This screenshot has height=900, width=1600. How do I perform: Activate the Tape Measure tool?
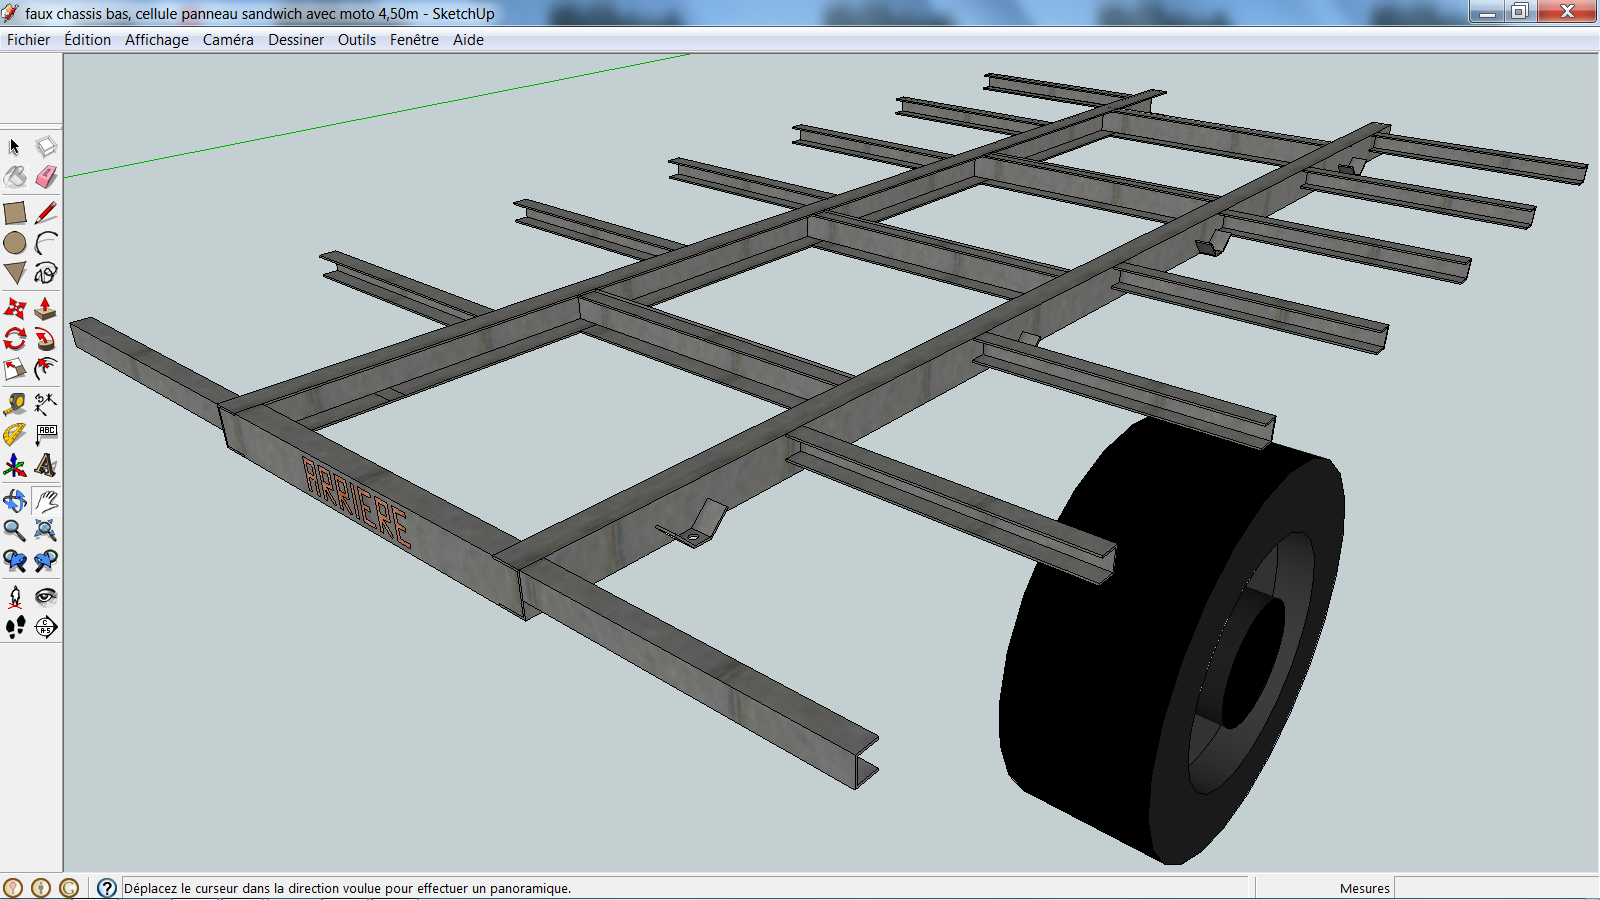pos(15,404)
